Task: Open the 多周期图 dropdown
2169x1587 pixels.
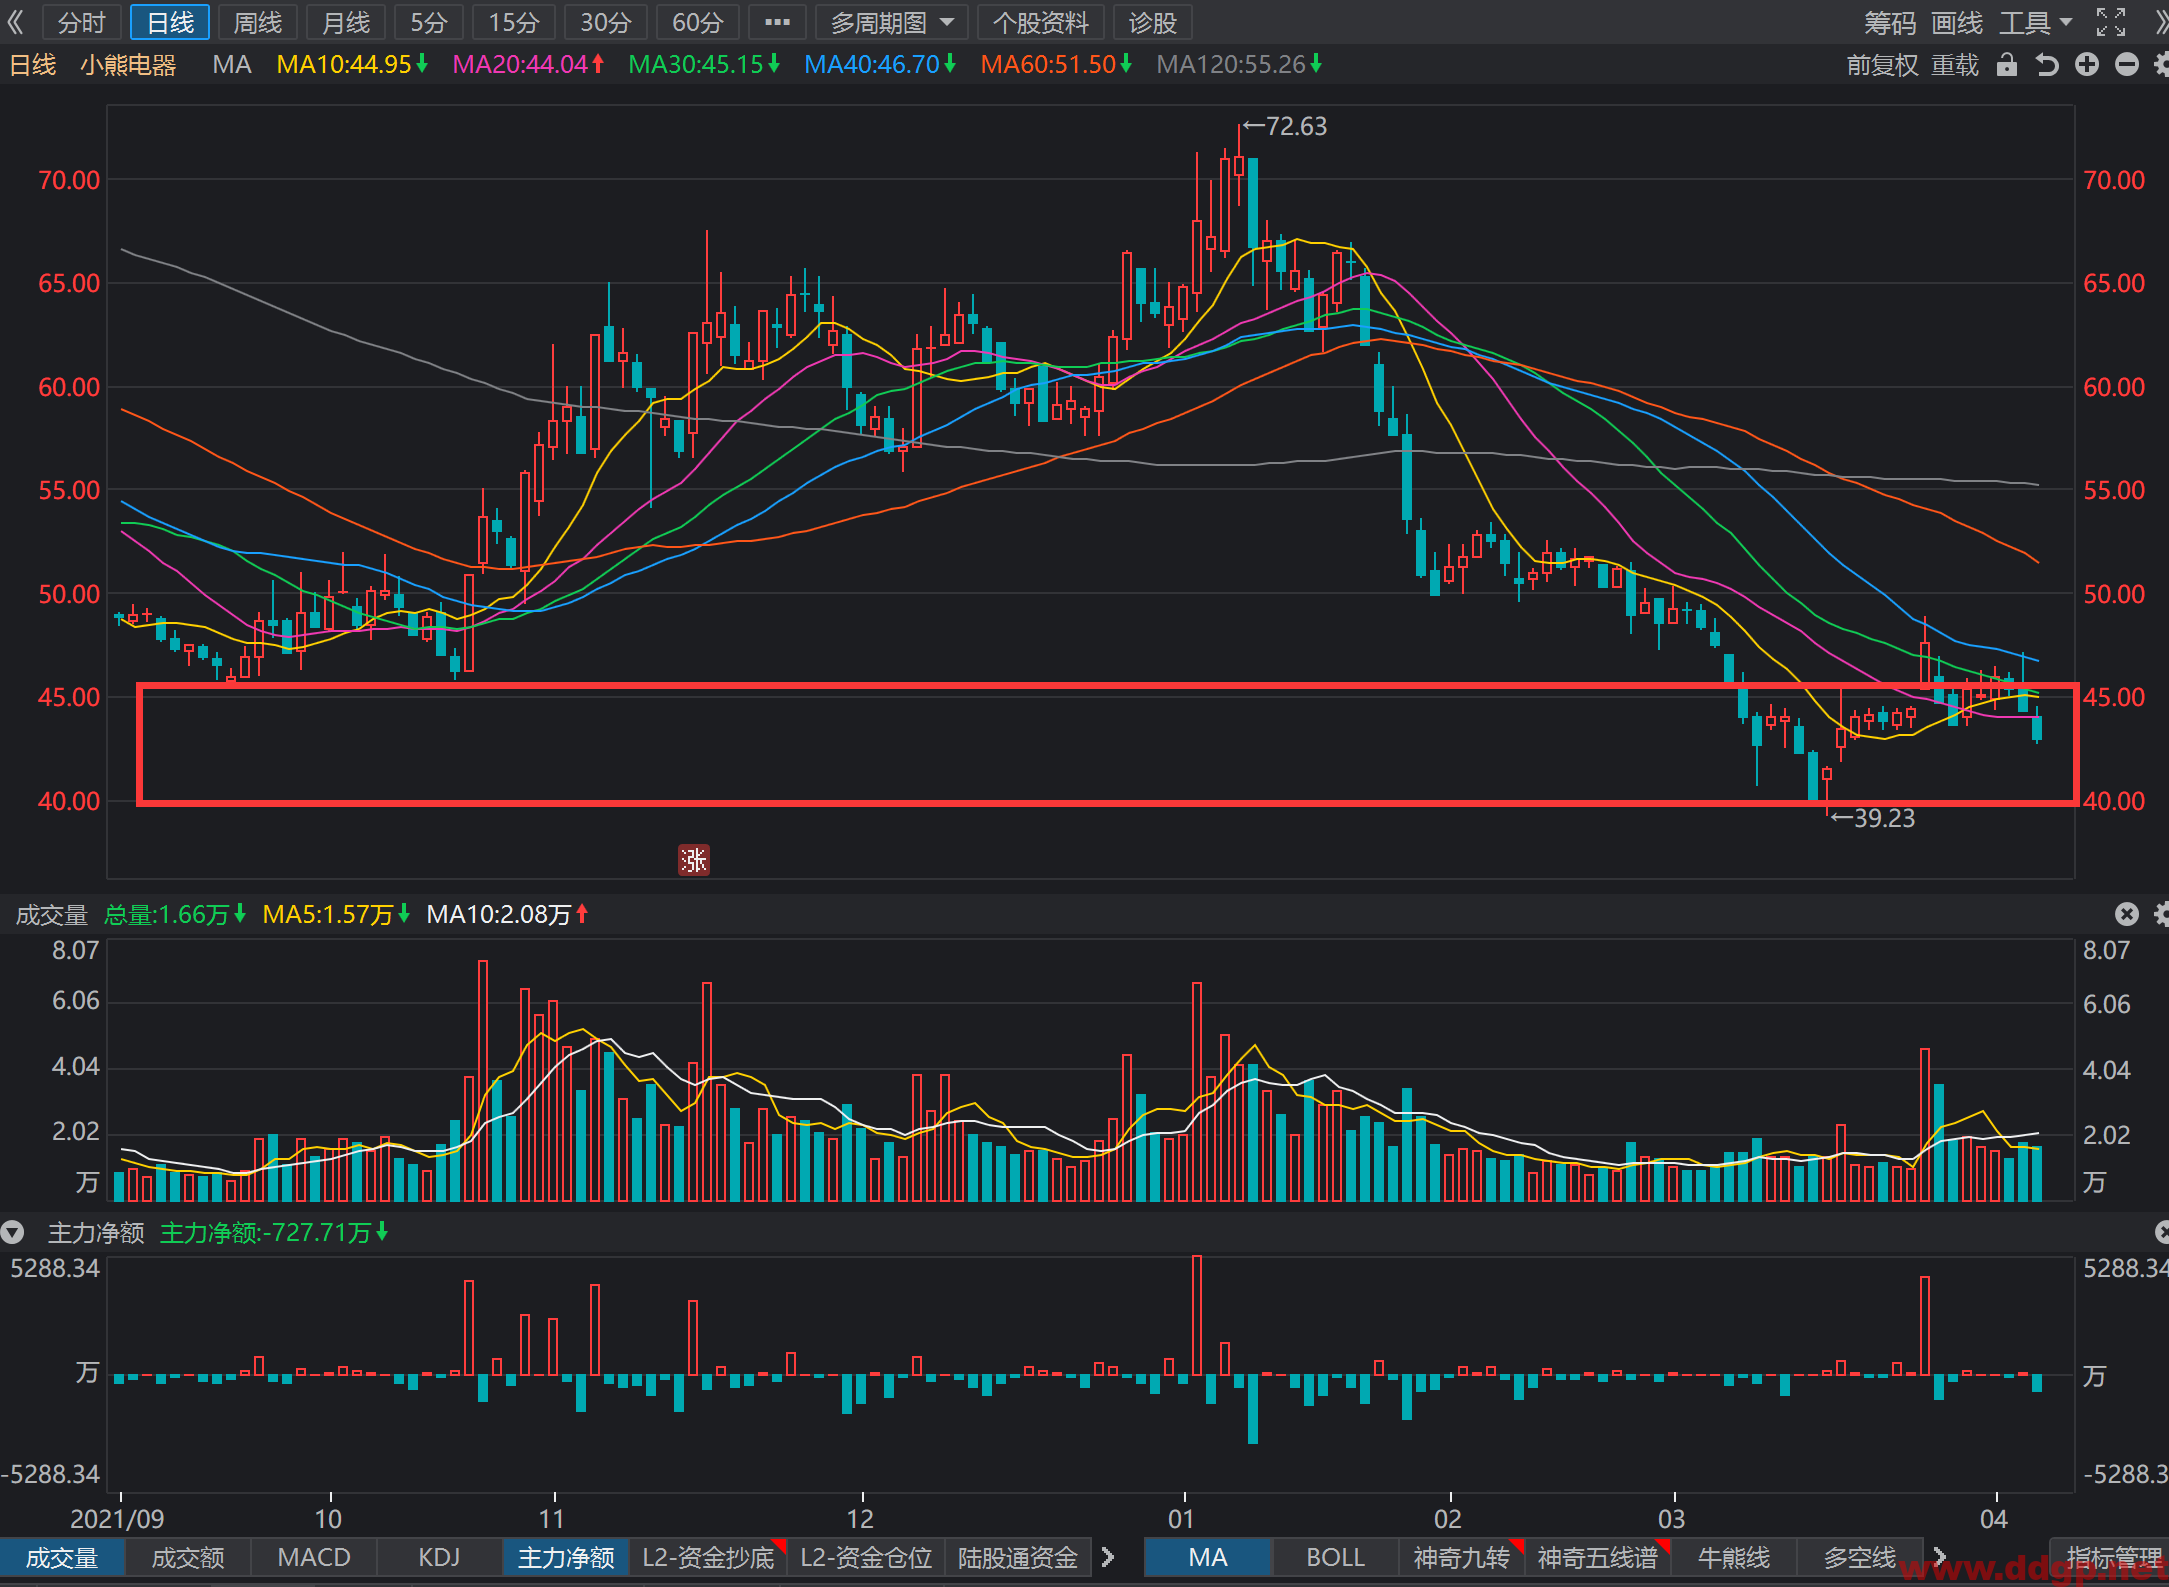Action: (892, 22)
